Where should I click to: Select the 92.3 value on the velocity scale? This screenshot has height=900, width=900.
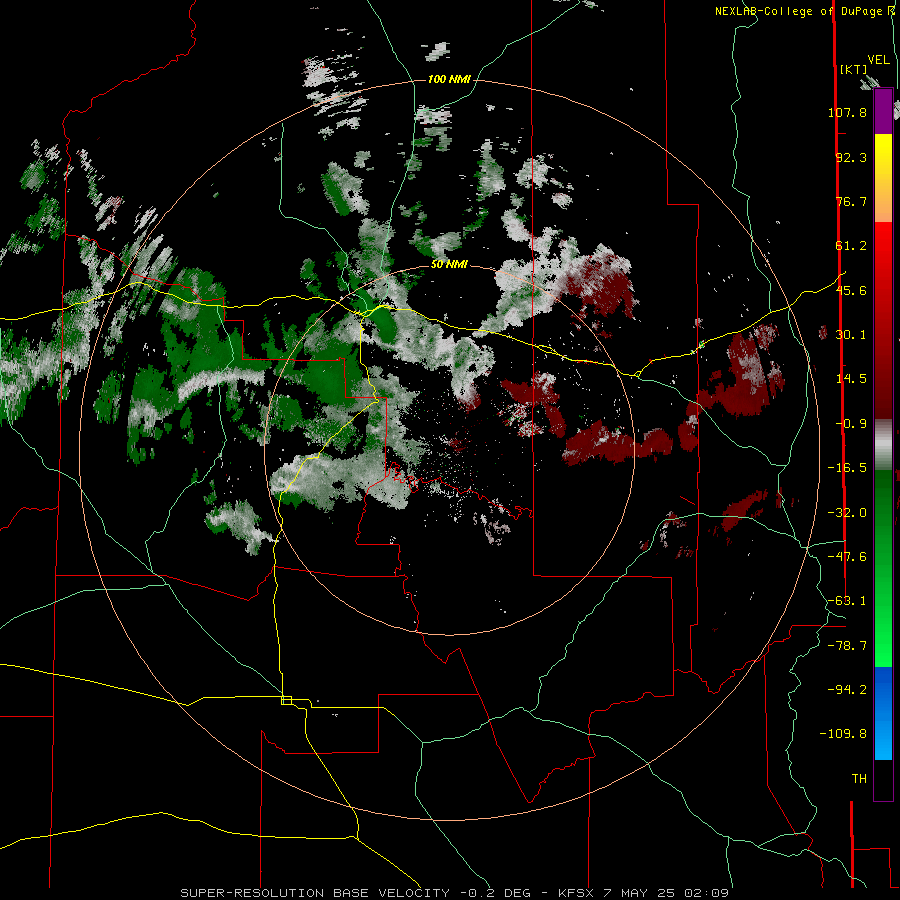(x=851, y=157)
